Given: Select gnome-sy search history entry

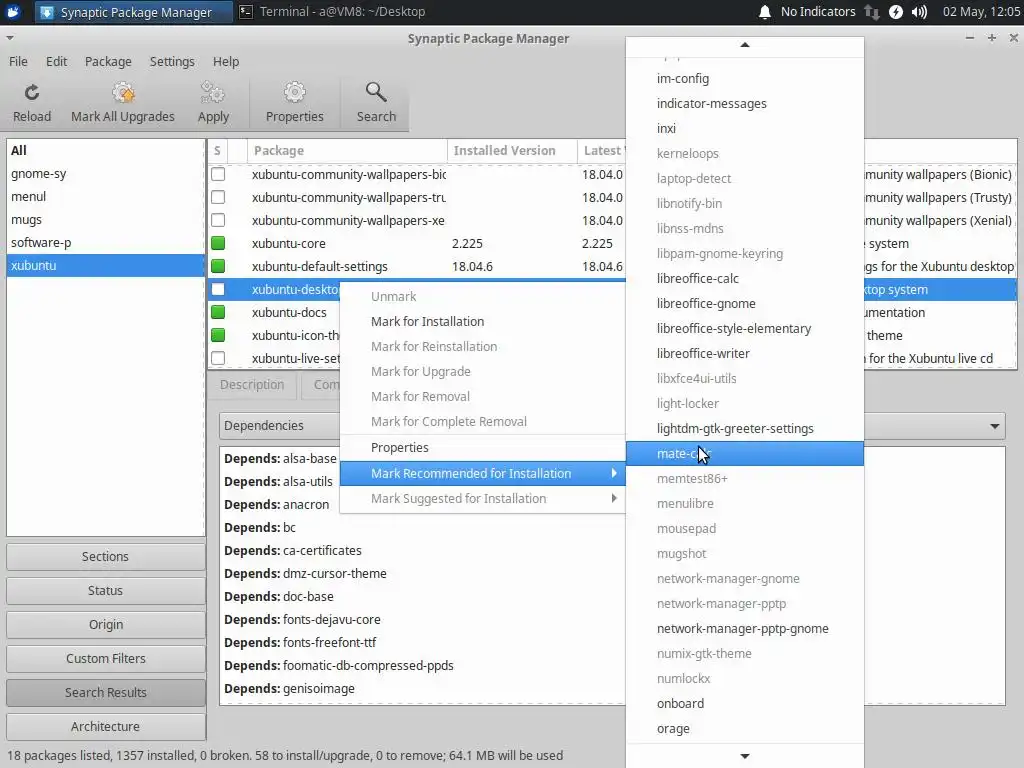Looking at the screenshot, I should pos(105,174).
